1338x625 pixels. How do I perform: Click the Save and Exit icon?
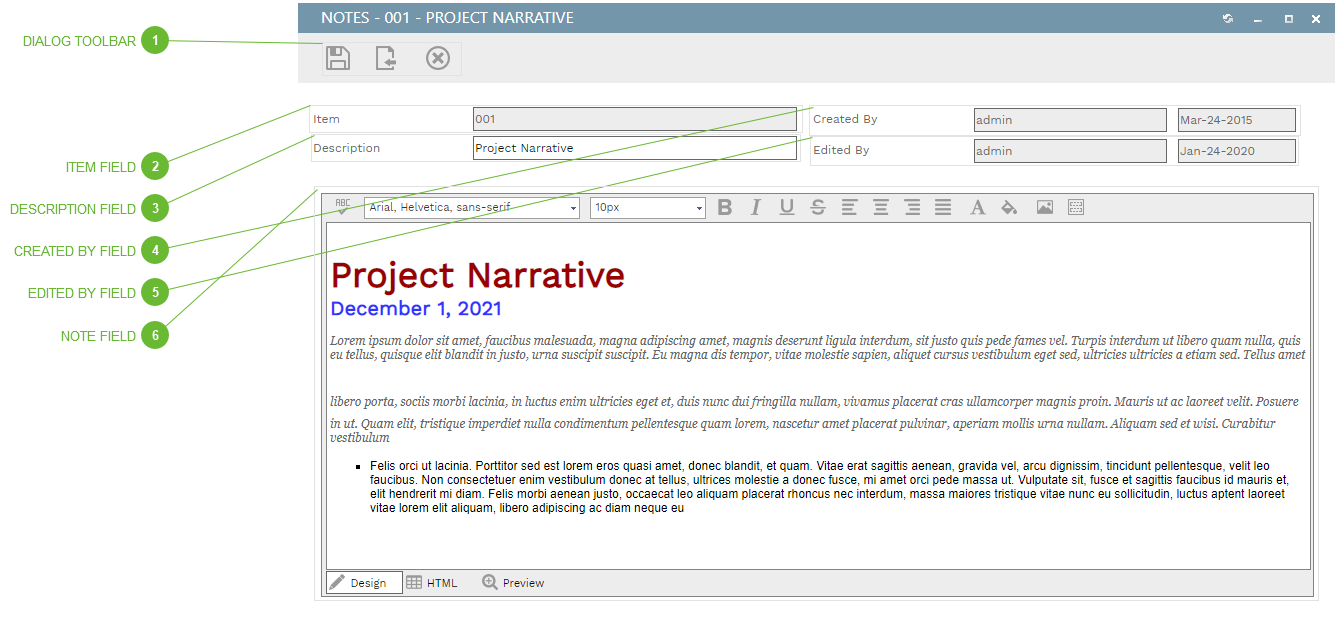[387, 58]
